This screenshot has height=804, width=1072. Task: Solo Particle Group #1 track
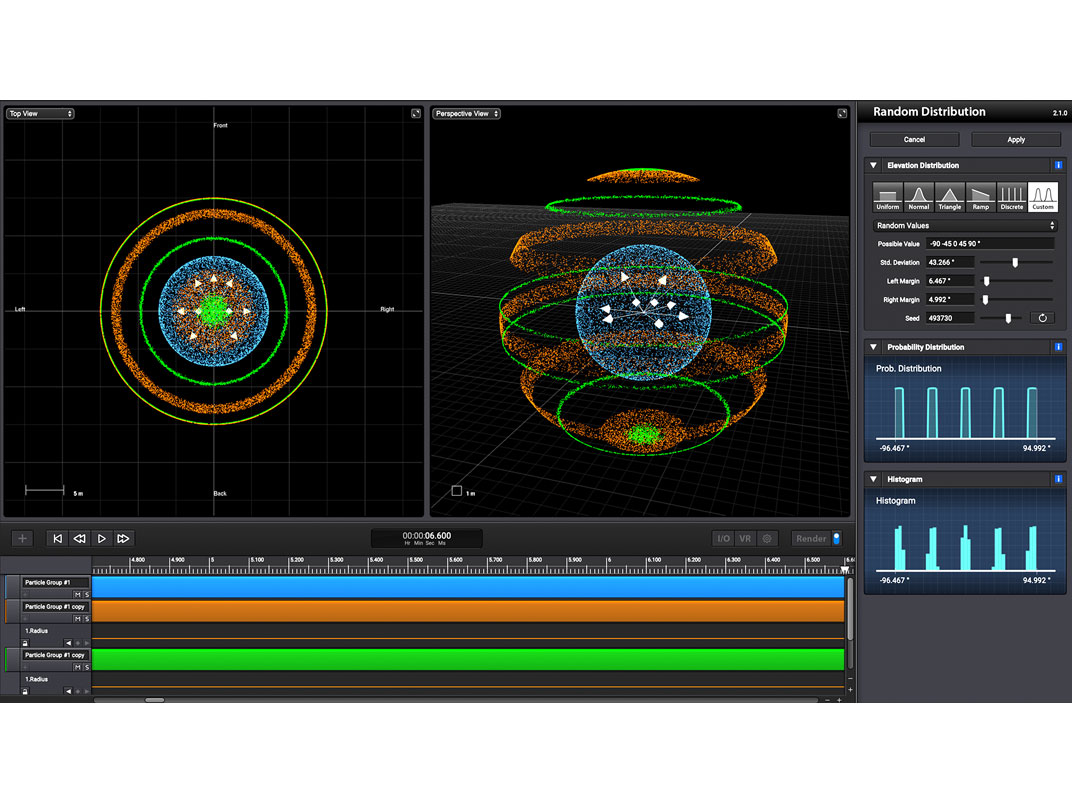(x=87, y=595)
